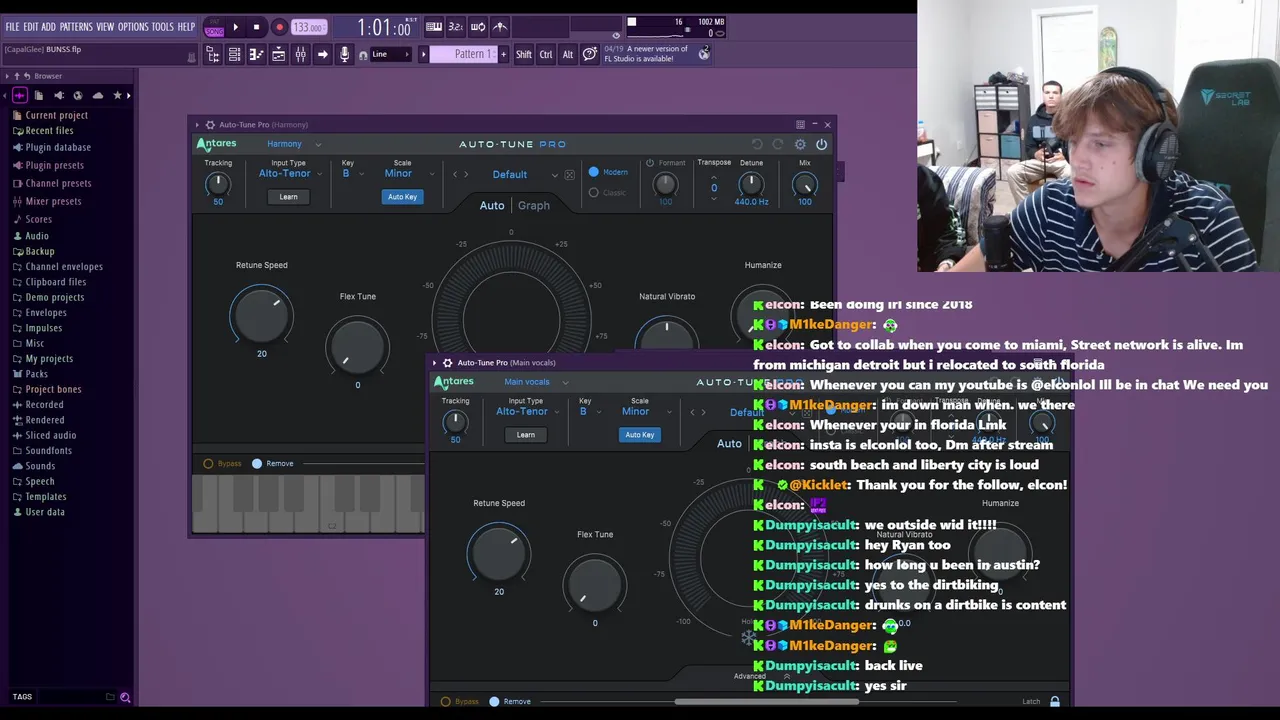Viewport: 1280px width, 720px height.
Task: Open the Mixer icon in toolbar
Action: tap(300, 54)
